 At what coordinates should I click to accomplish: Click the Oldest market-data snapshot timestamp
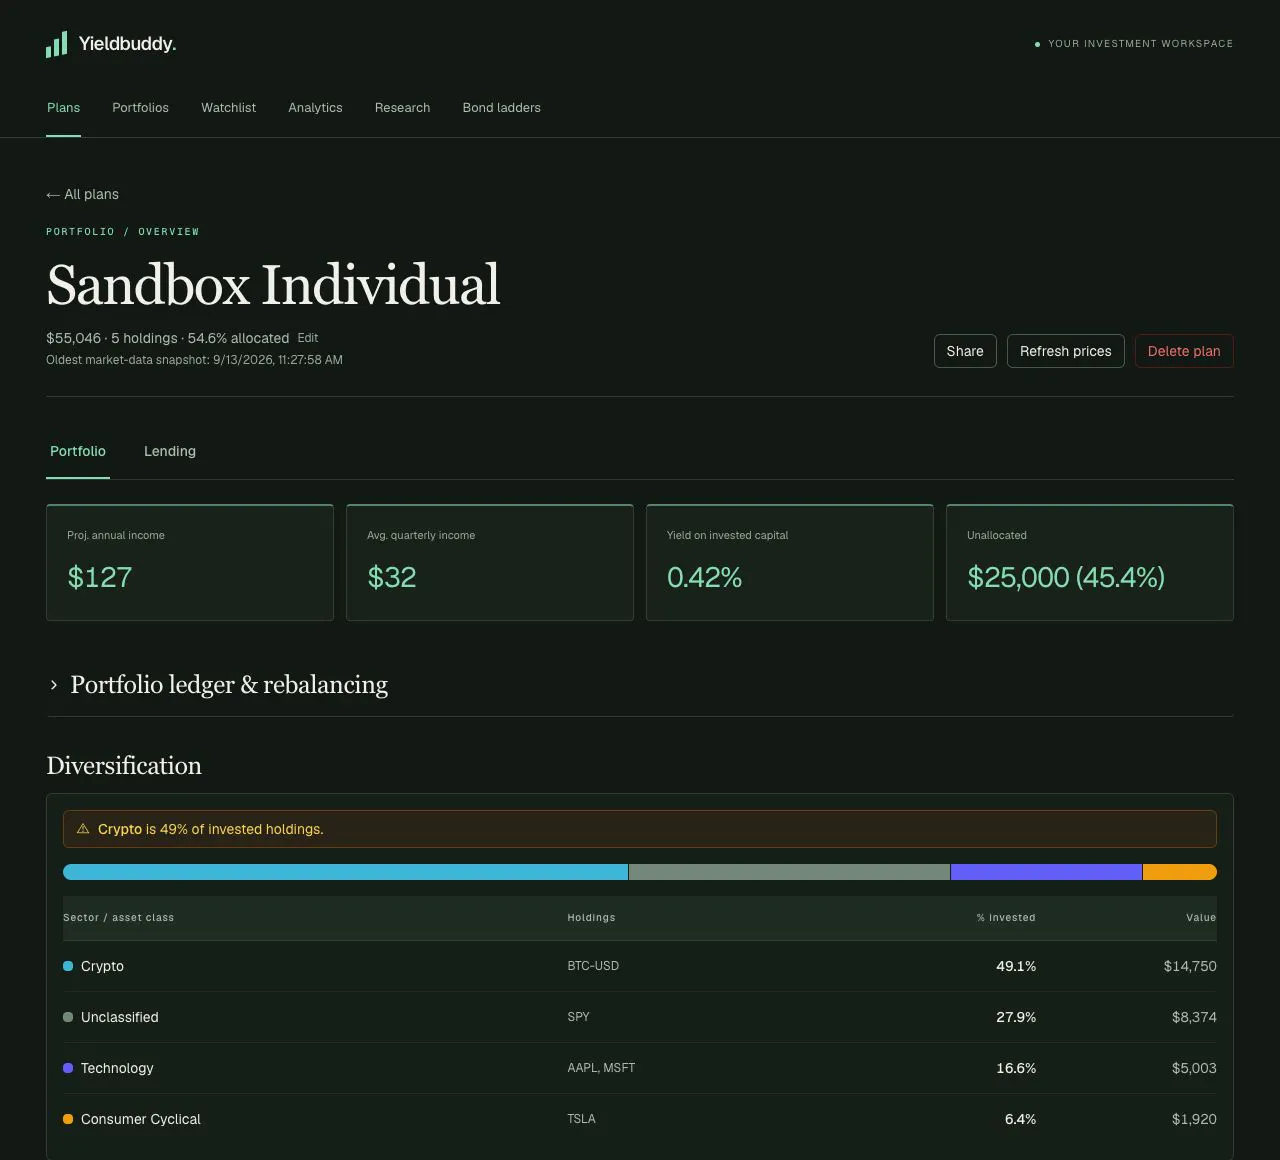click(194, 360)
